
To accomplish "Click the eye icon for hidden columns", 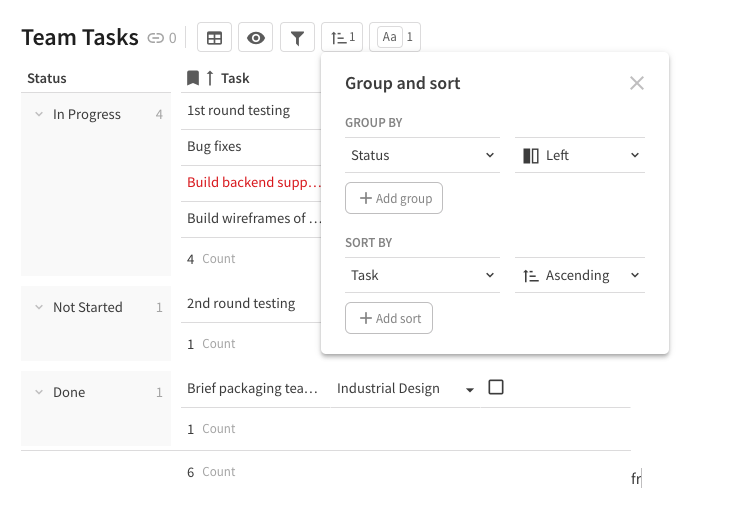I will point(256,38).
